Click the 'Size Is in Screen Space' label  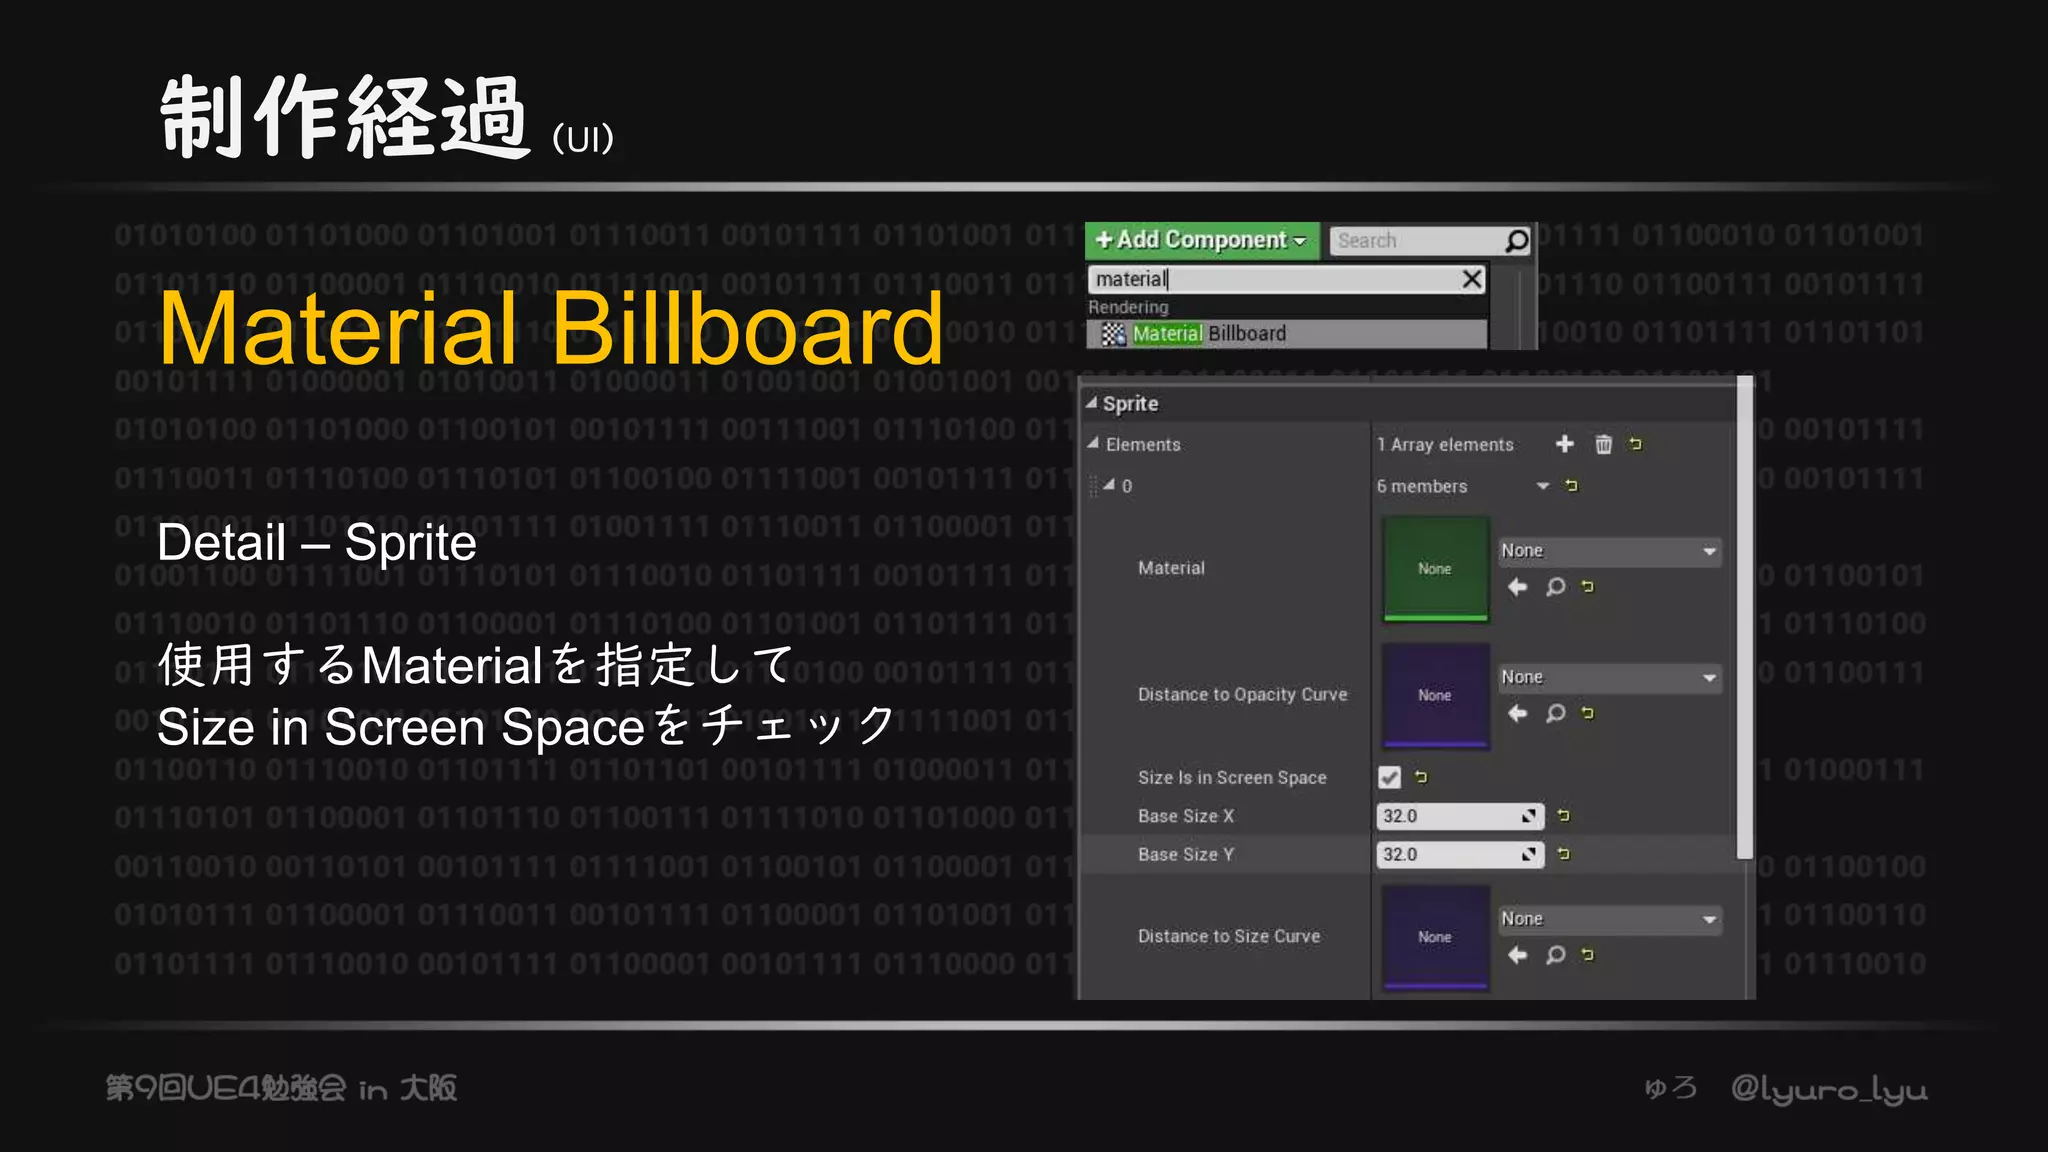point(1232,778)
